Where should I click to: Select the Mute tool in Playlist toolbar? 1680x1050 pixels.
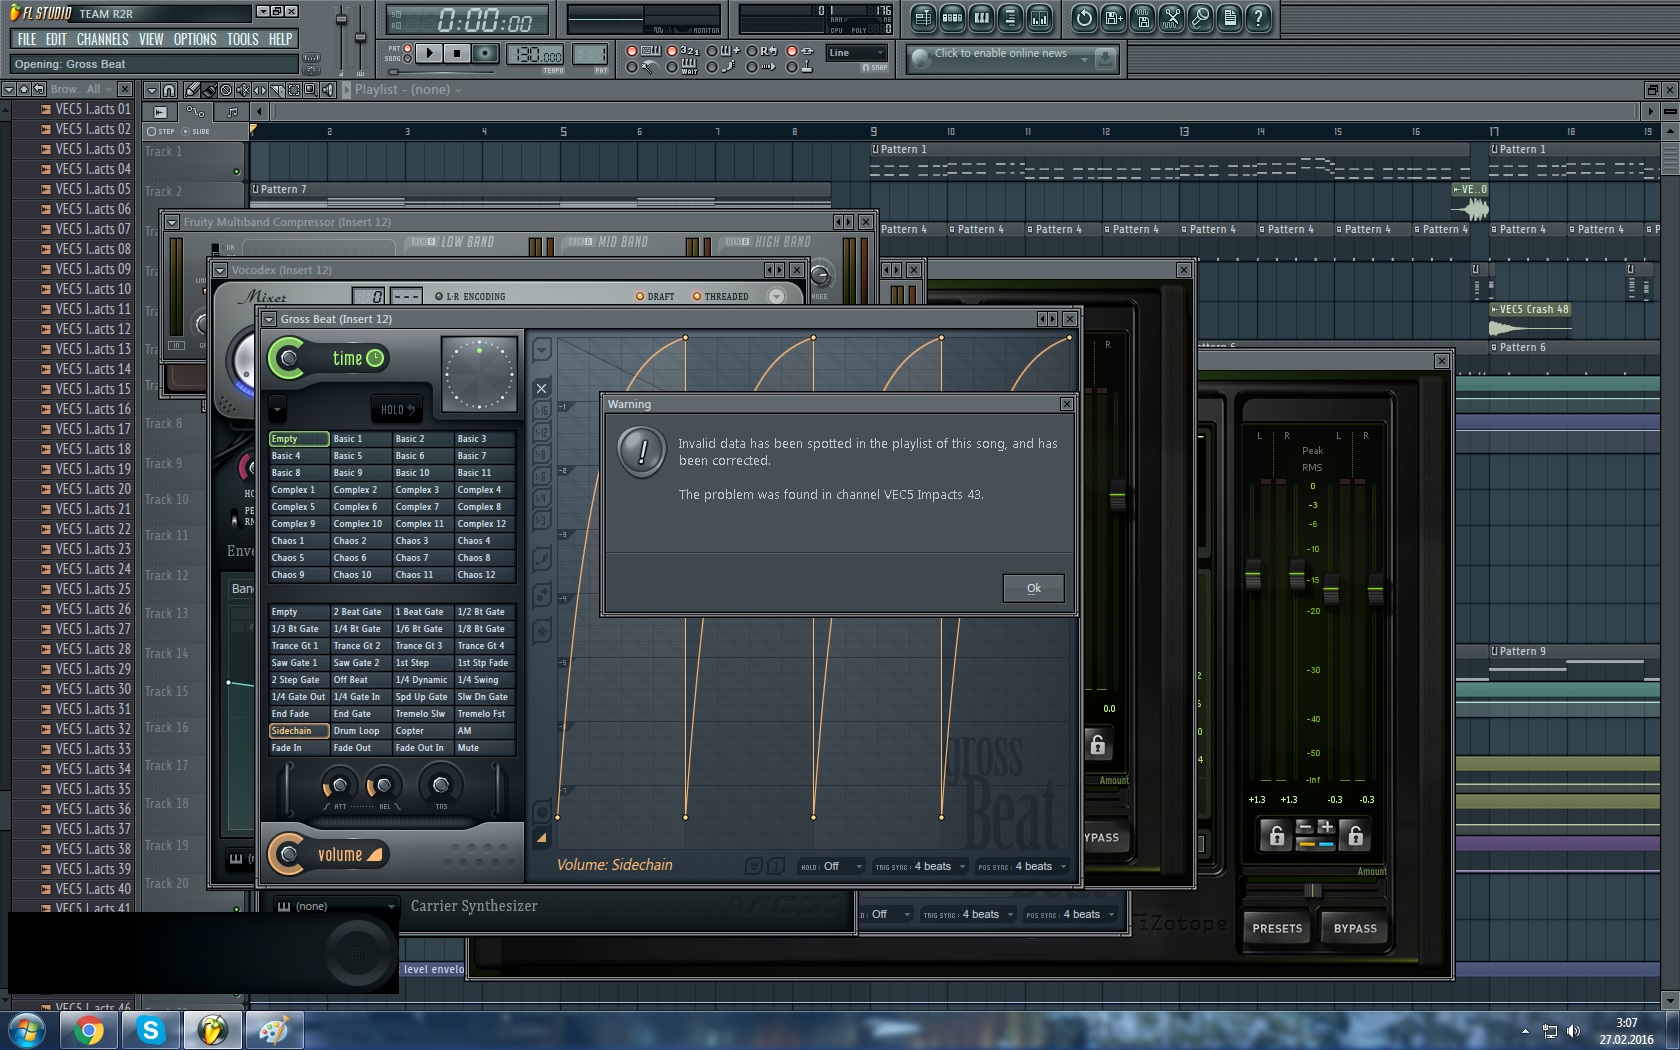(243, 90)
